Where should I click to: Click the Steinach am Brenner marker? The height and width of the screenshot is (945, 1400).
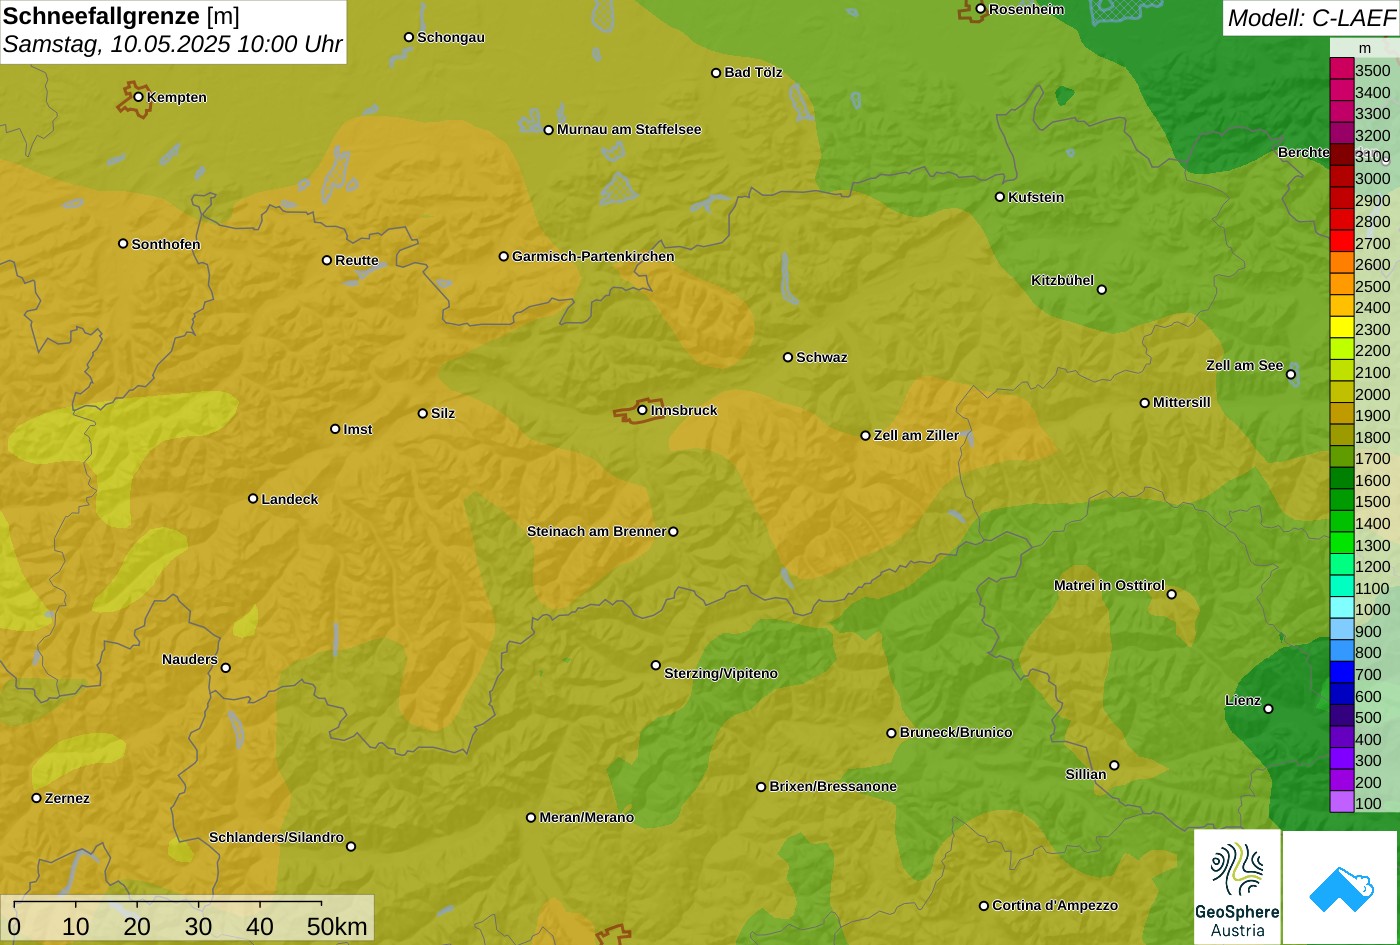click(x=673, y=532)
